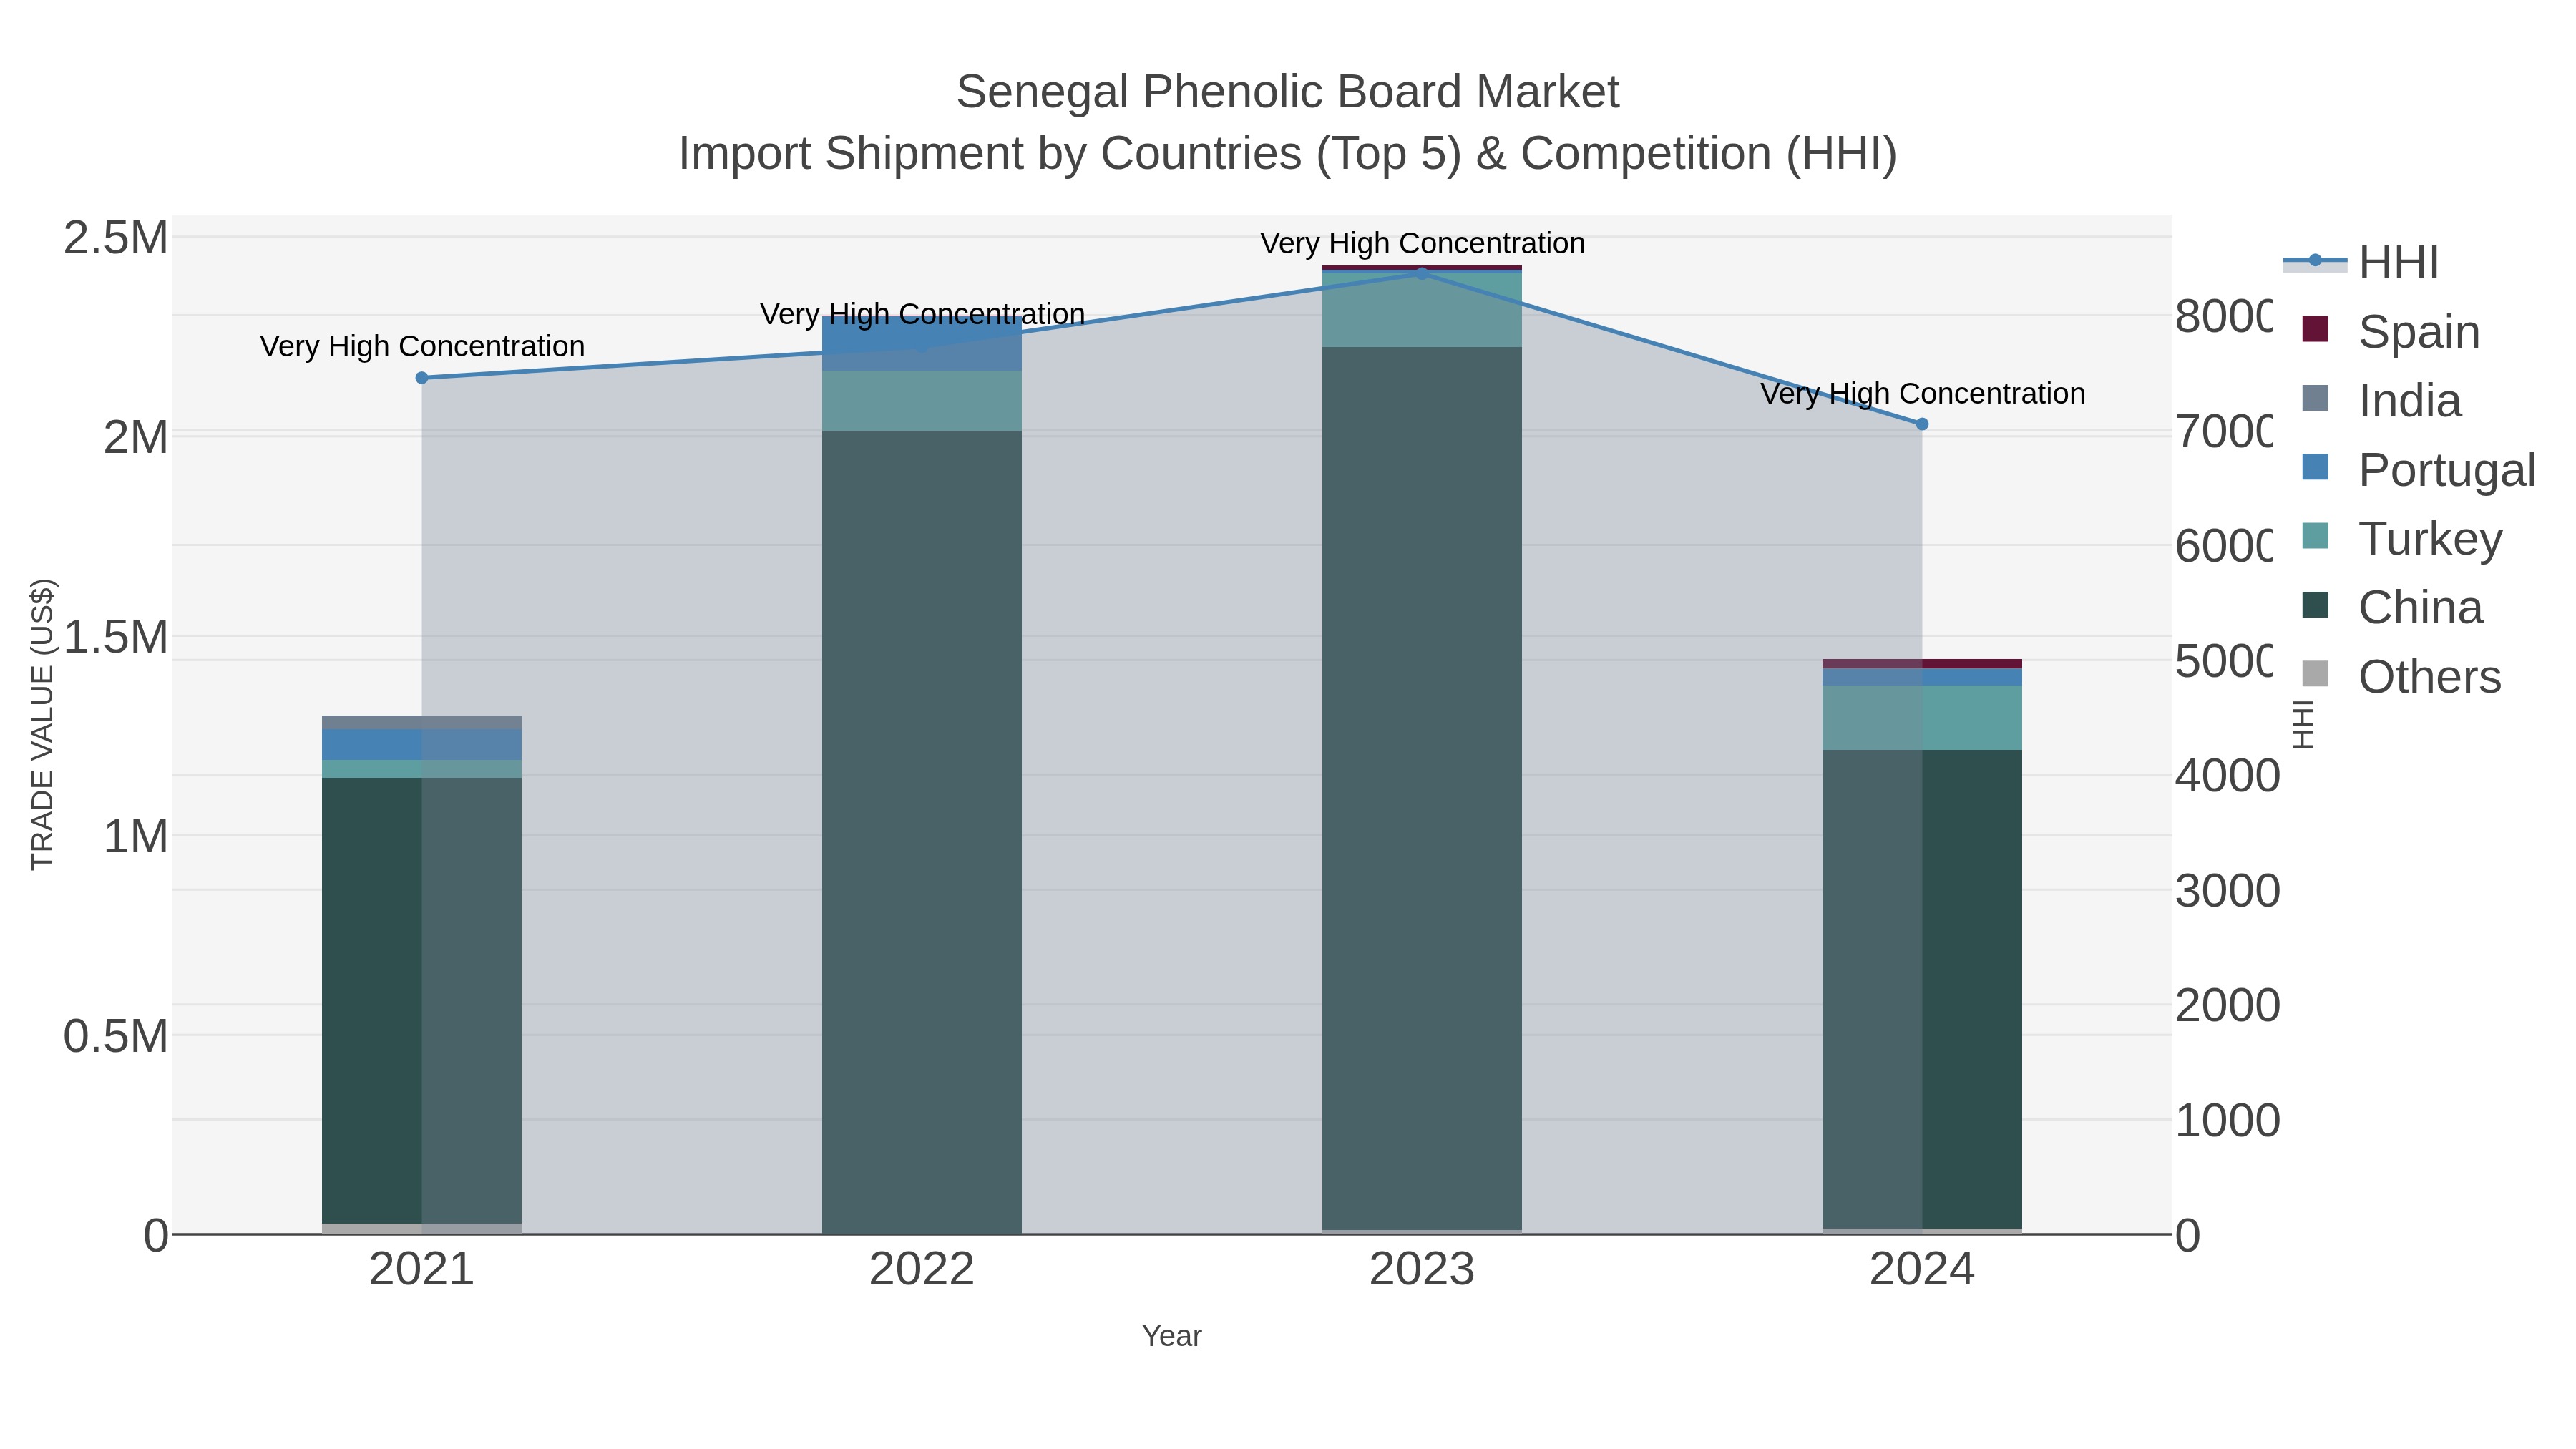
Task: Toggle Spain series in legend
Action: [2391, 332]
